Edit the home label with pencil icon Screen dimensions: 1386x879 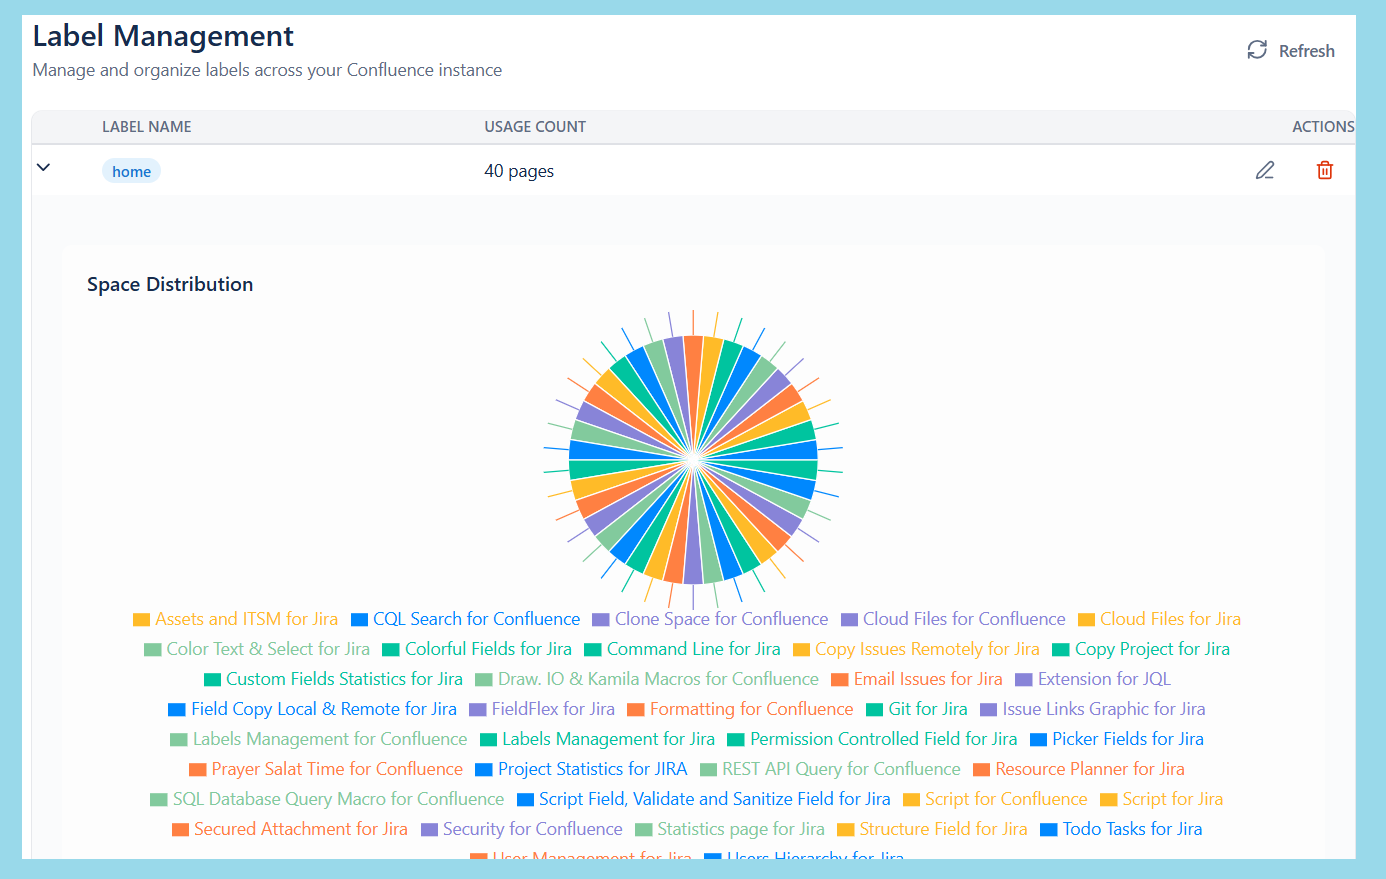click(1265, 170)
